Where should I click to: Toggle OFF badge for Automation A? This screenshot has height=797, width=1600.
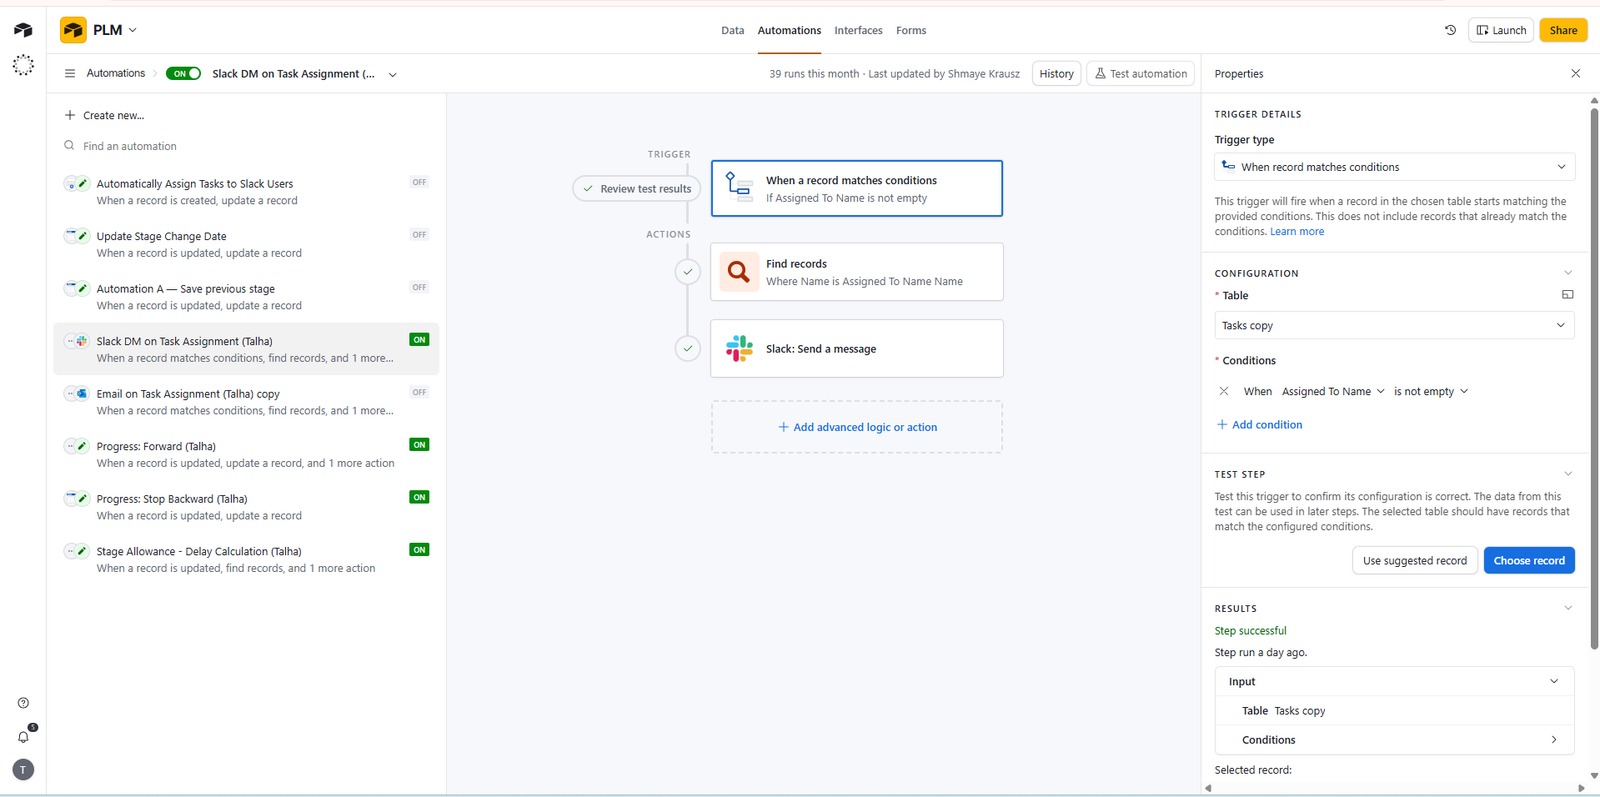click(x=419, y=287)
